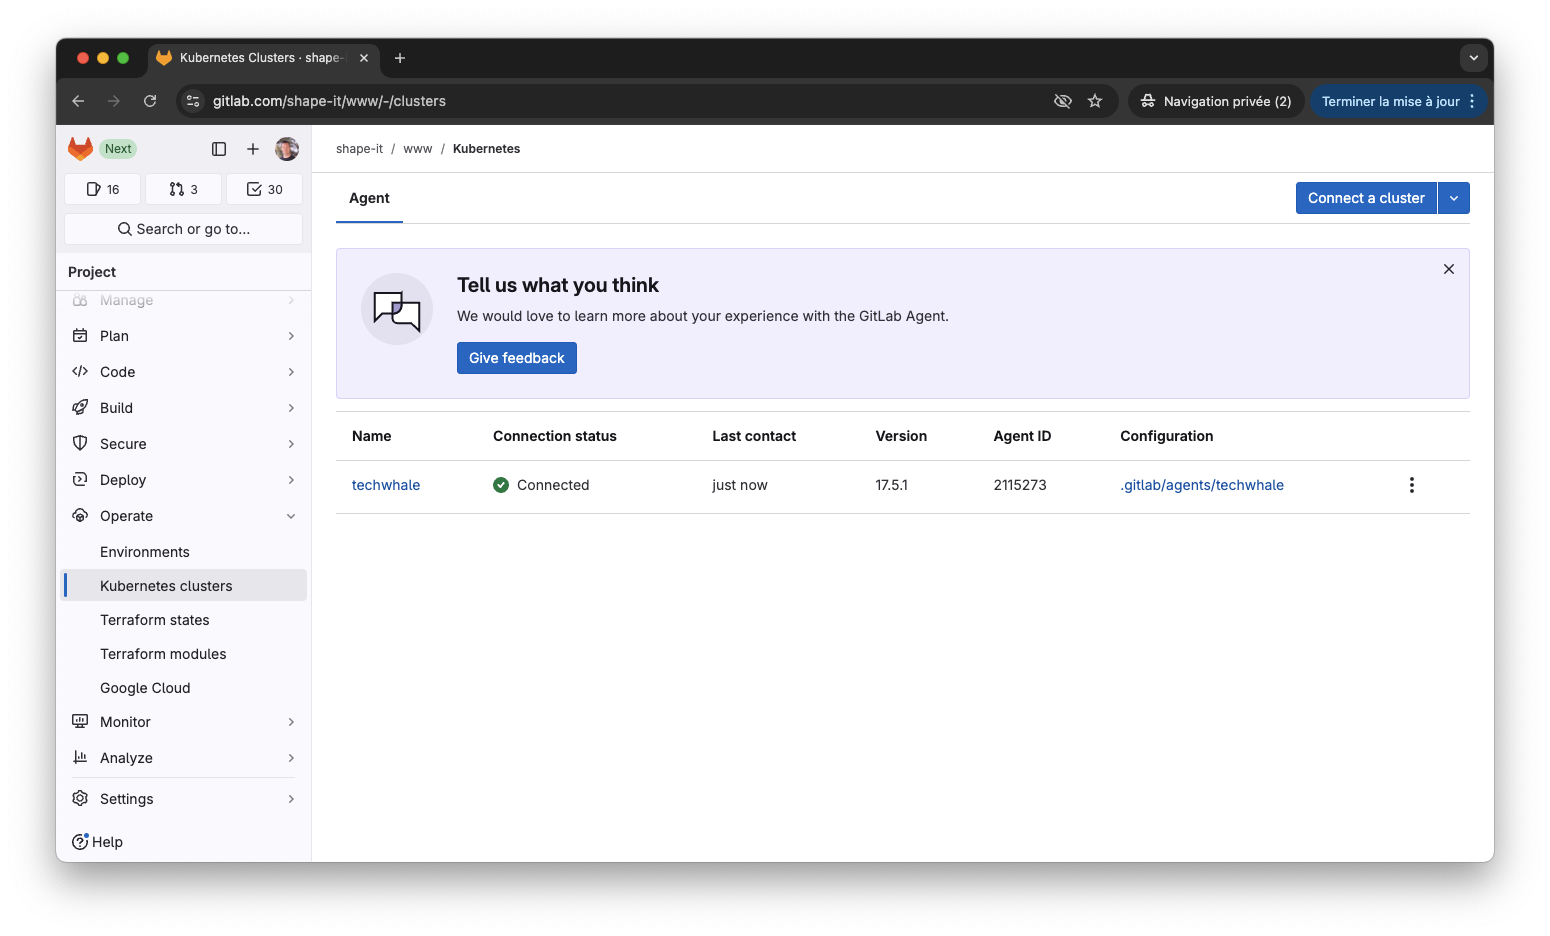The height and width of the screenshot is (936, 1550).
Task: Click Connect a cluster button
Action: click(x=1366, y=198)
